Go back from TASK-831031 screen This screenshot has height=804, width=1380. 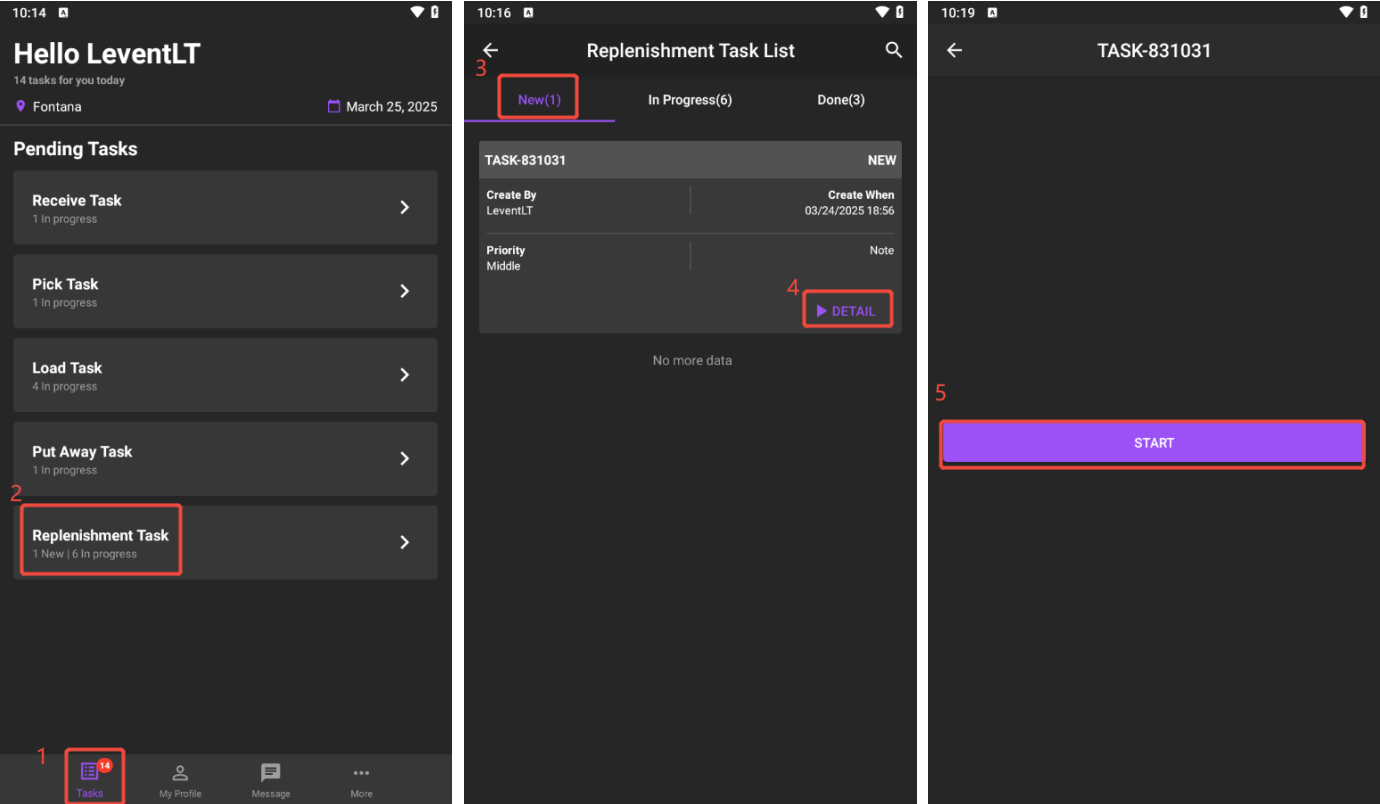[x=954, y=50]
